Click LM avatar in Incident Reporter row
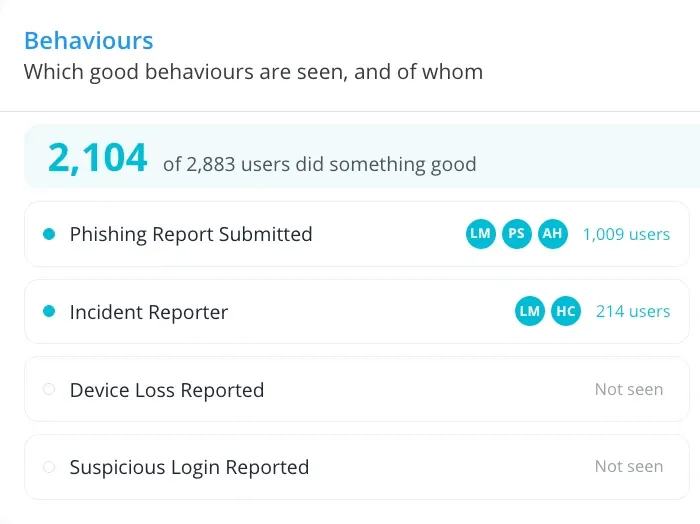Viewport: 700px width, 524px height. coord(530,311)
